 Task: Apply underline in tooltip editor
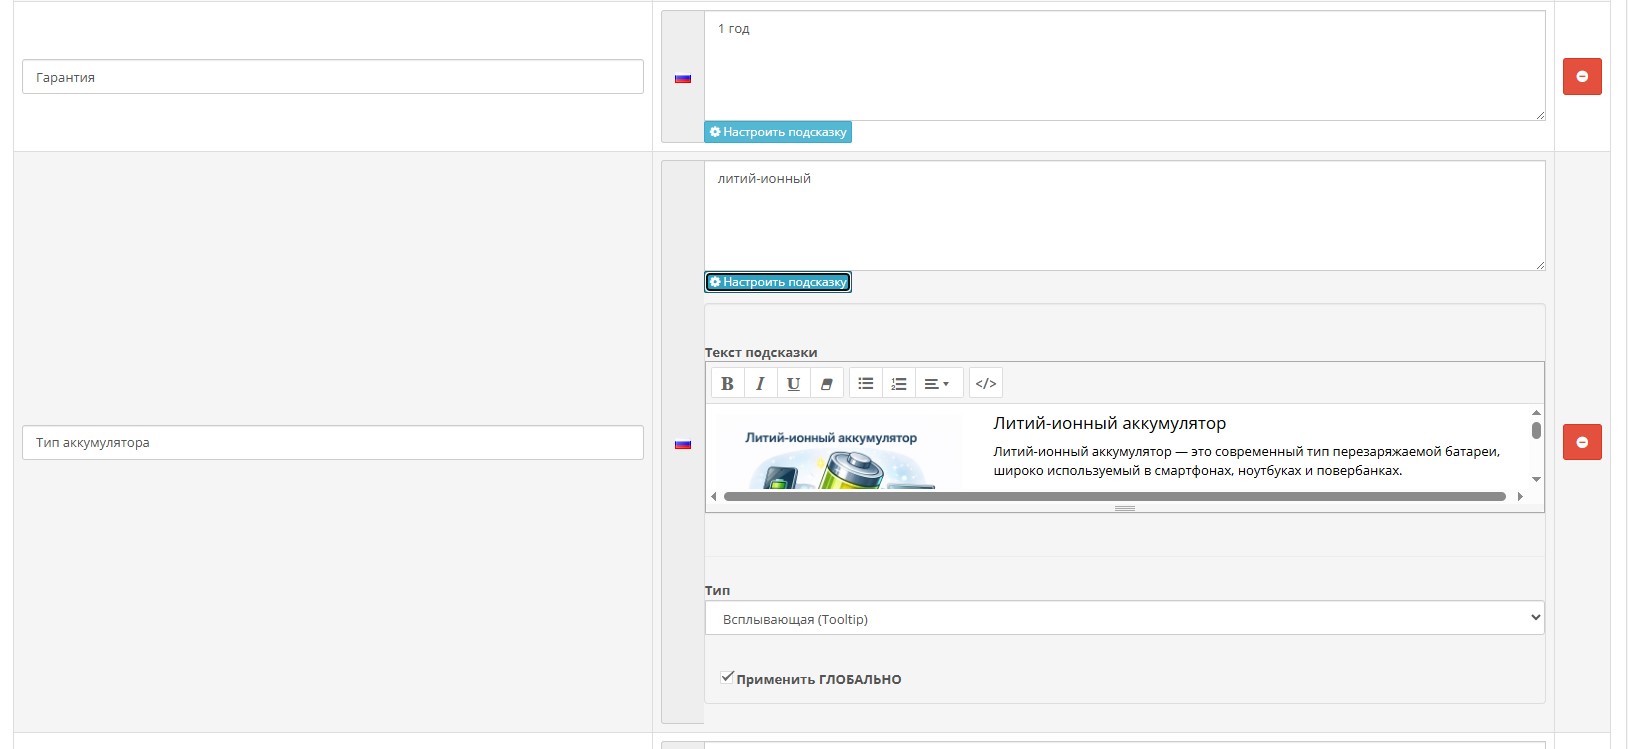coord(793,383)
